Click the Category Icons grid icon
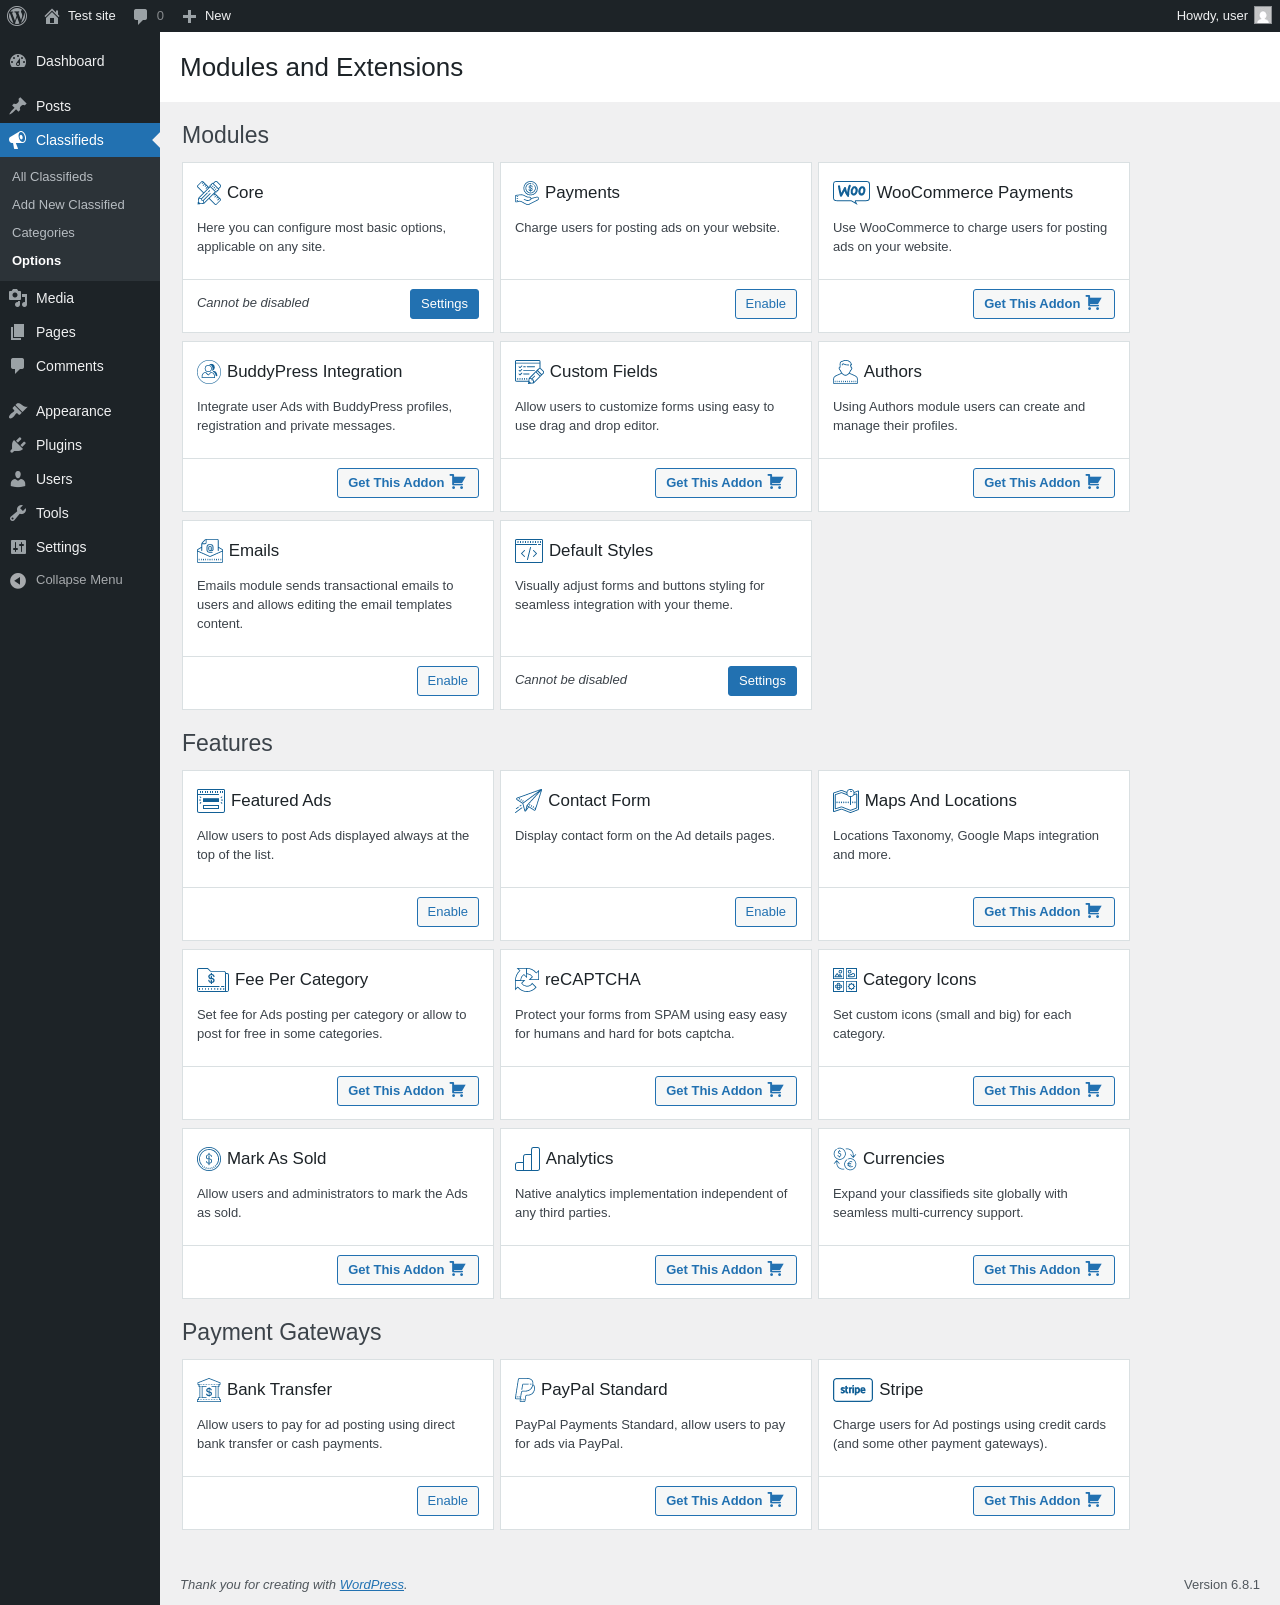Screen dimensions: 1280x1605 845,979
